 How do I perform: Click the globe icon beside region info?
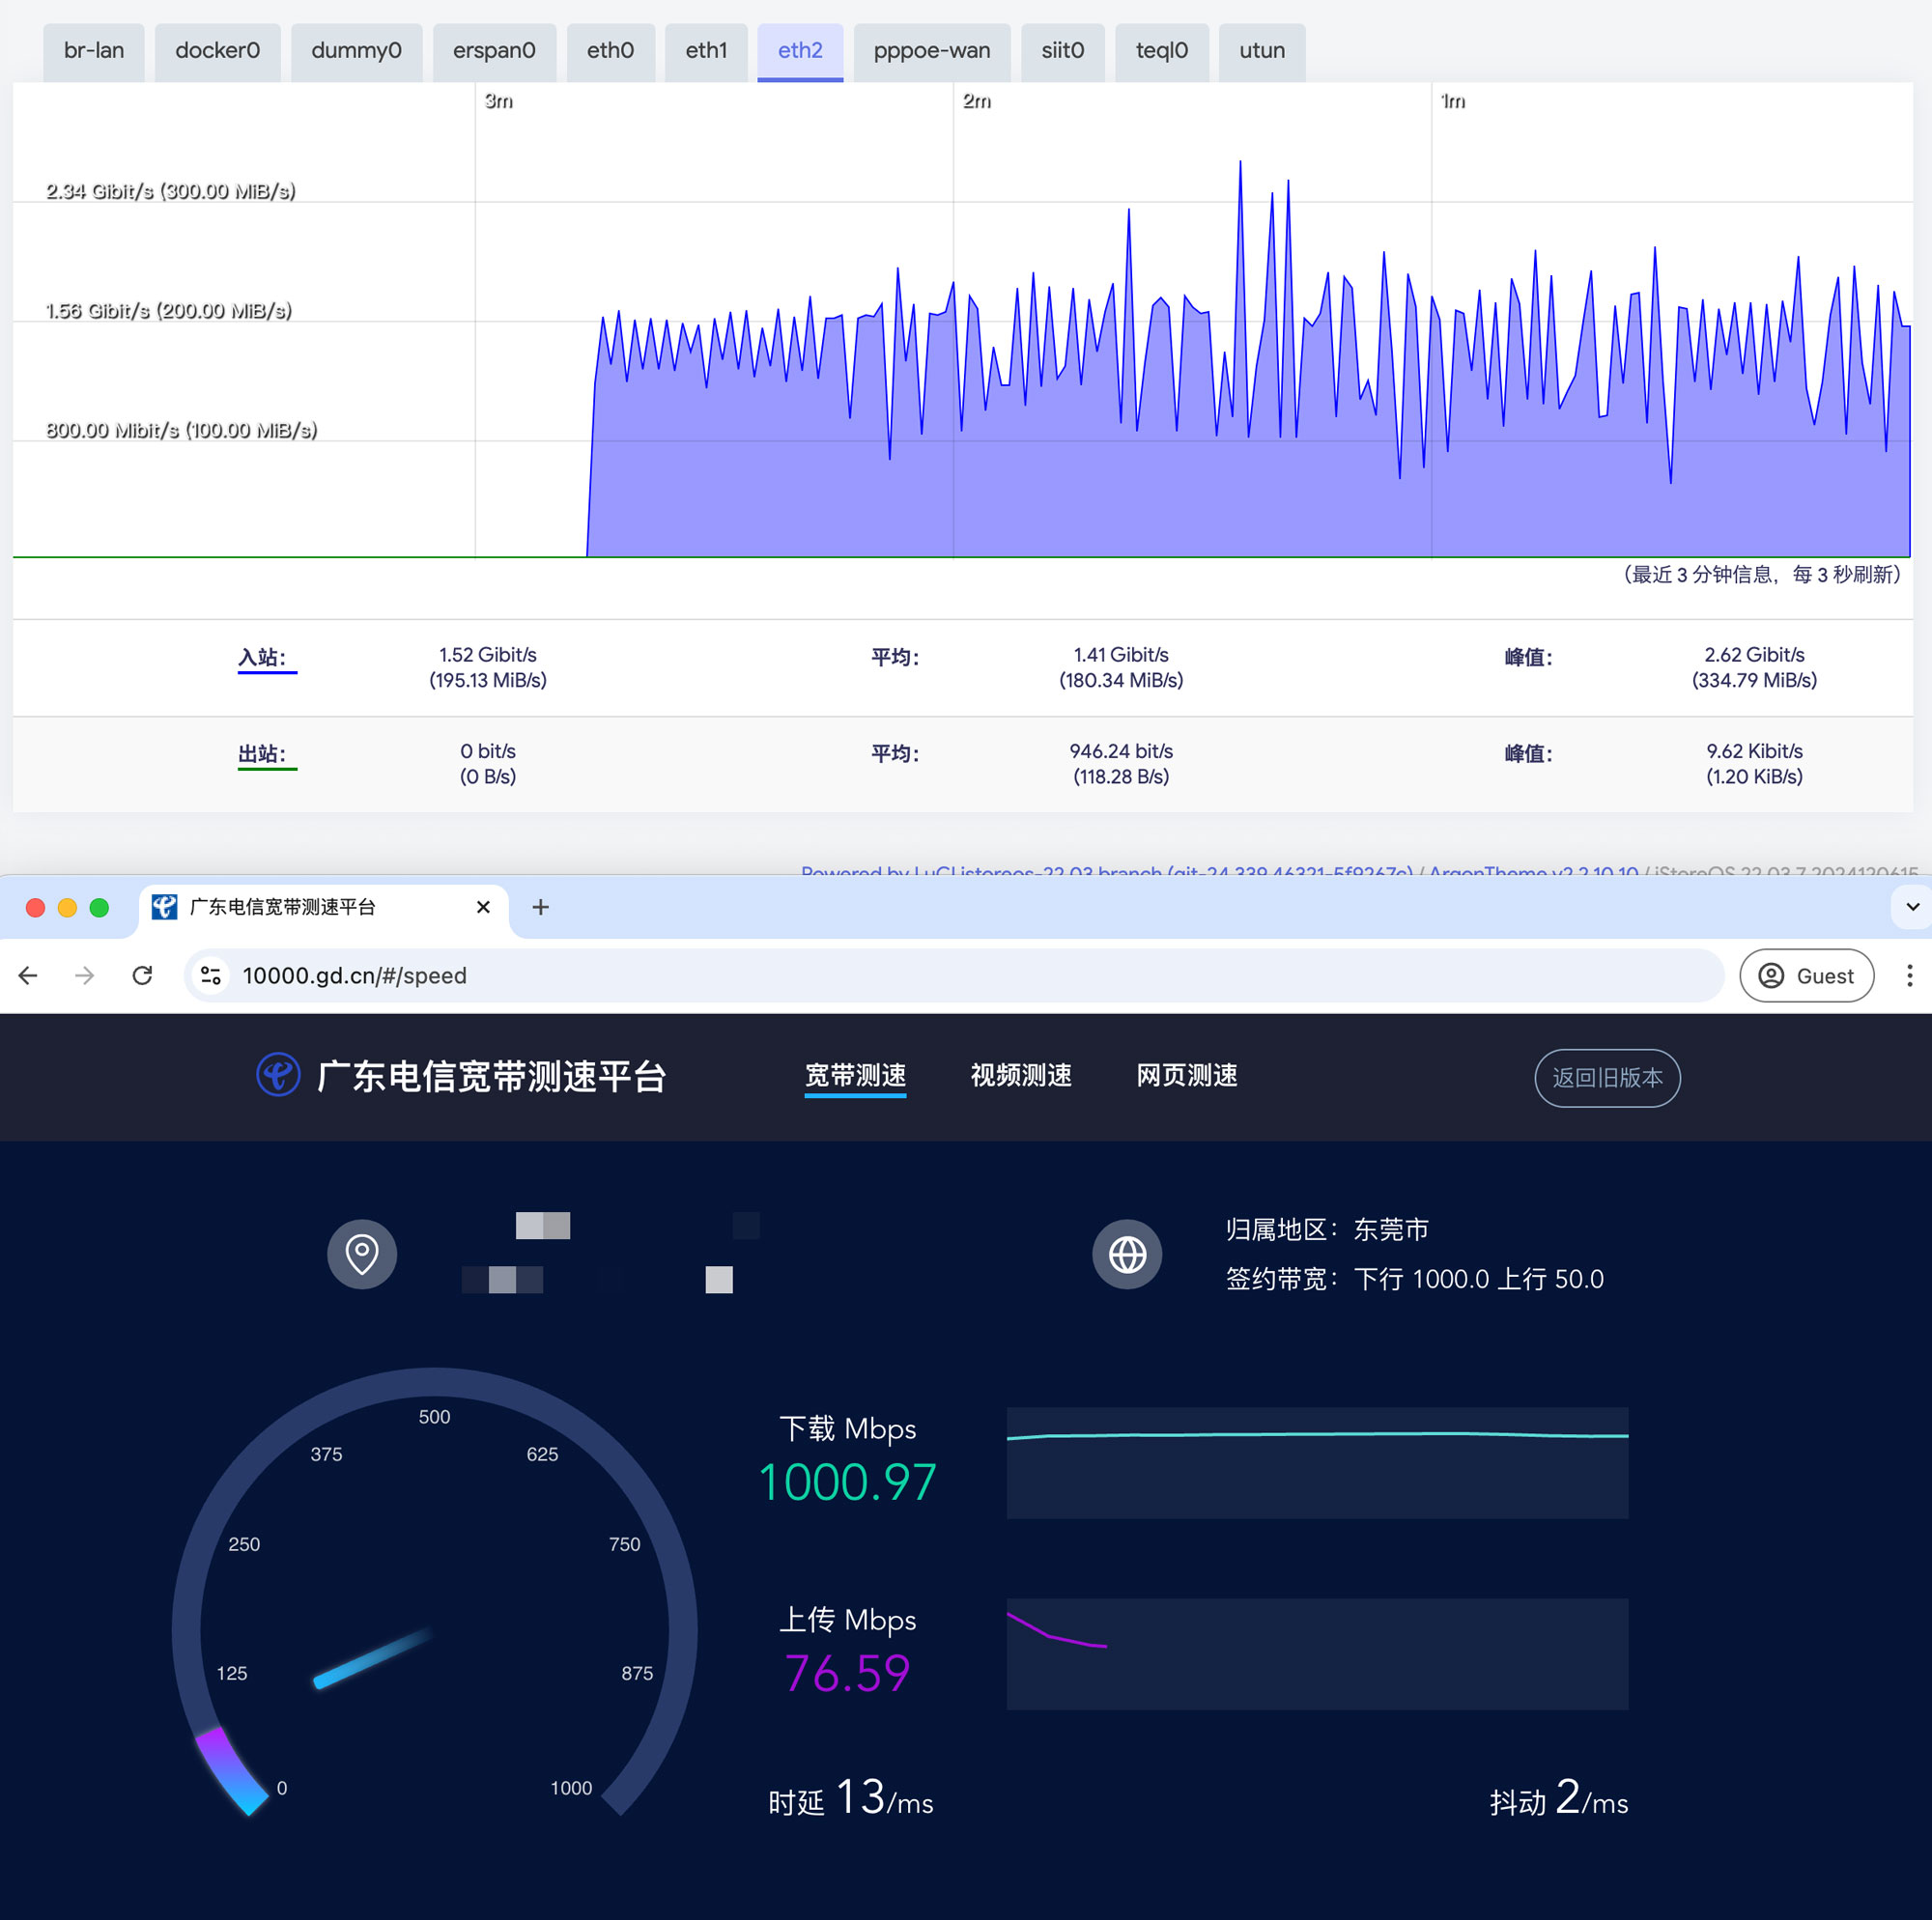1127,1253
